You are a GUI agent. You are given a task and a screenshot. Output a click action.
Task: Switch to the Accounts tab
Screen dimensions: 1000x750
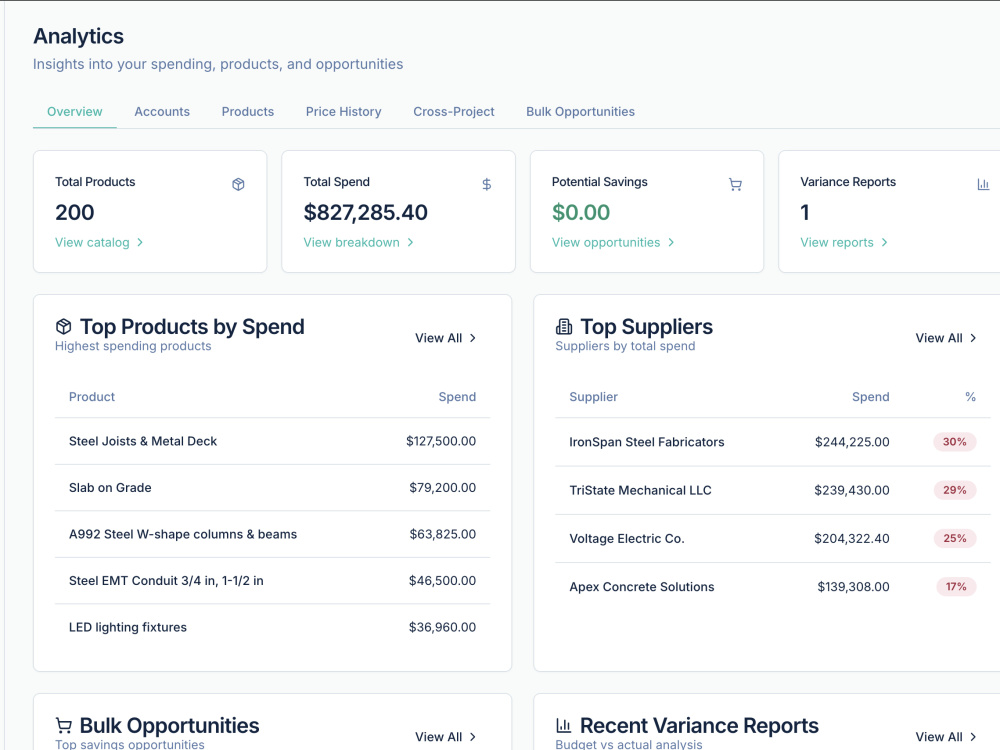[x=162, y=112]
